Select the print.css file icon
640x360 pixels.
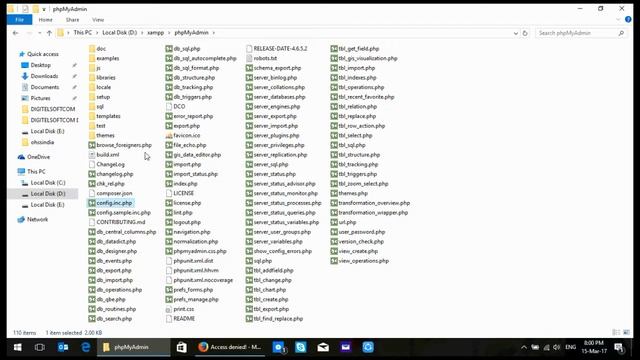click(x=169, y=309)
